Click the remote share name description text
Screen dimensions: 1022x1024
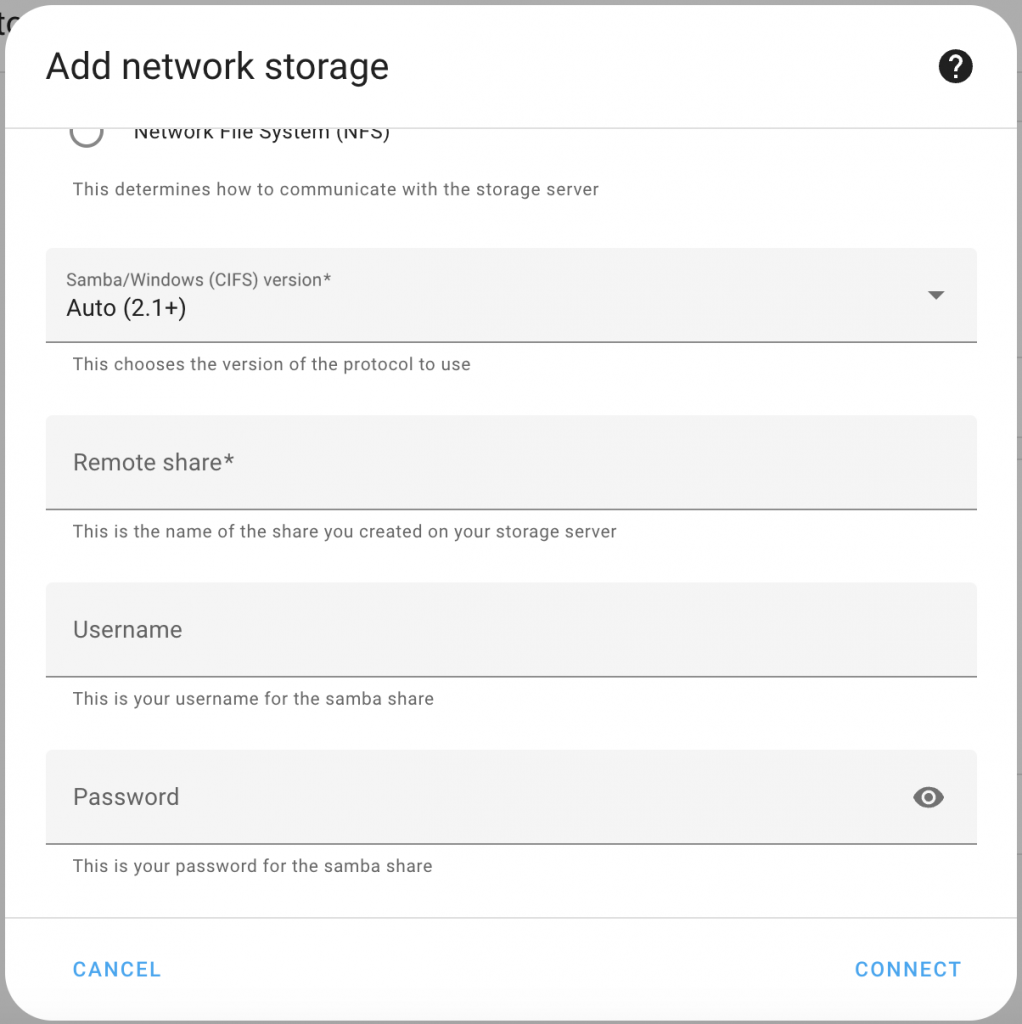coord(344,531)
